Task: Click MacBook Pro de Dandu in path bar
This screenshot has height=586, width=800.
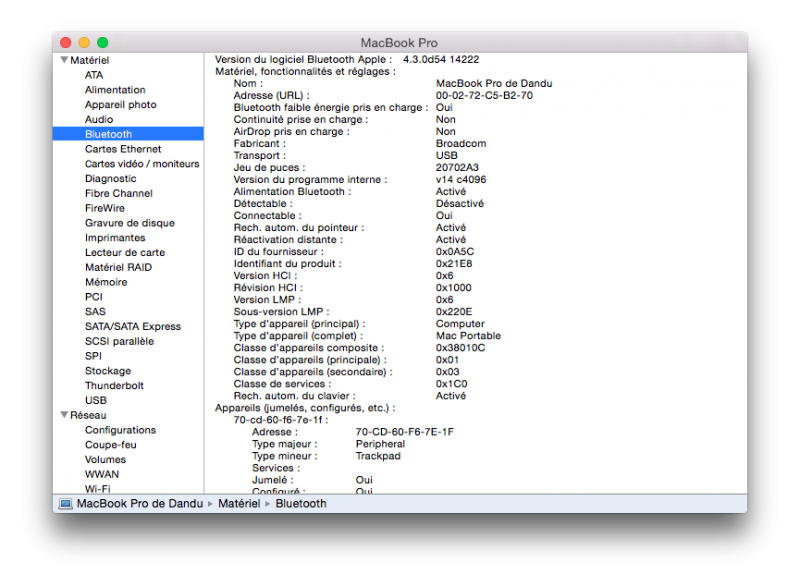Action: [x=140, y=504]
